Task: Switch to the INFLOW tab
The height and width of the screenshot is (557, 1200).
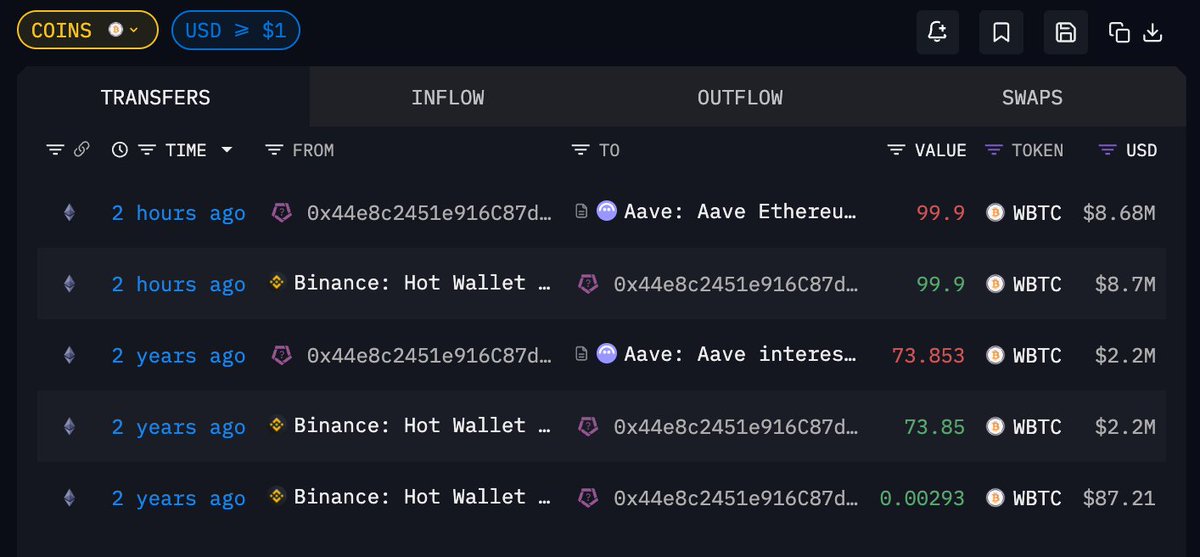Action: click(447, 98)
